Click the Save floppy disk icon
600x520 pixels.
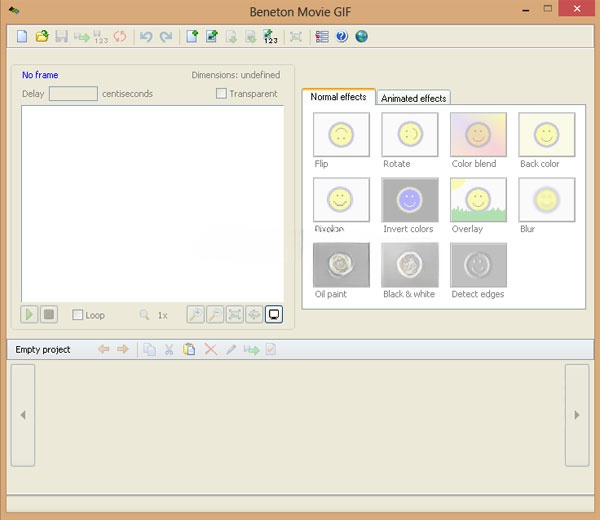[x=61, y=37]
